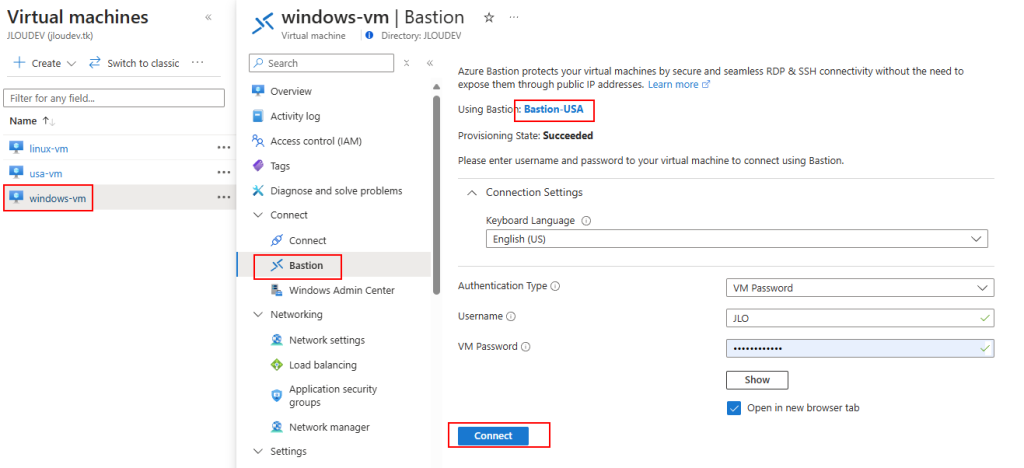Open more actions ellipsis next to star
1024x468 pixels.
click(x=514, y=18)
